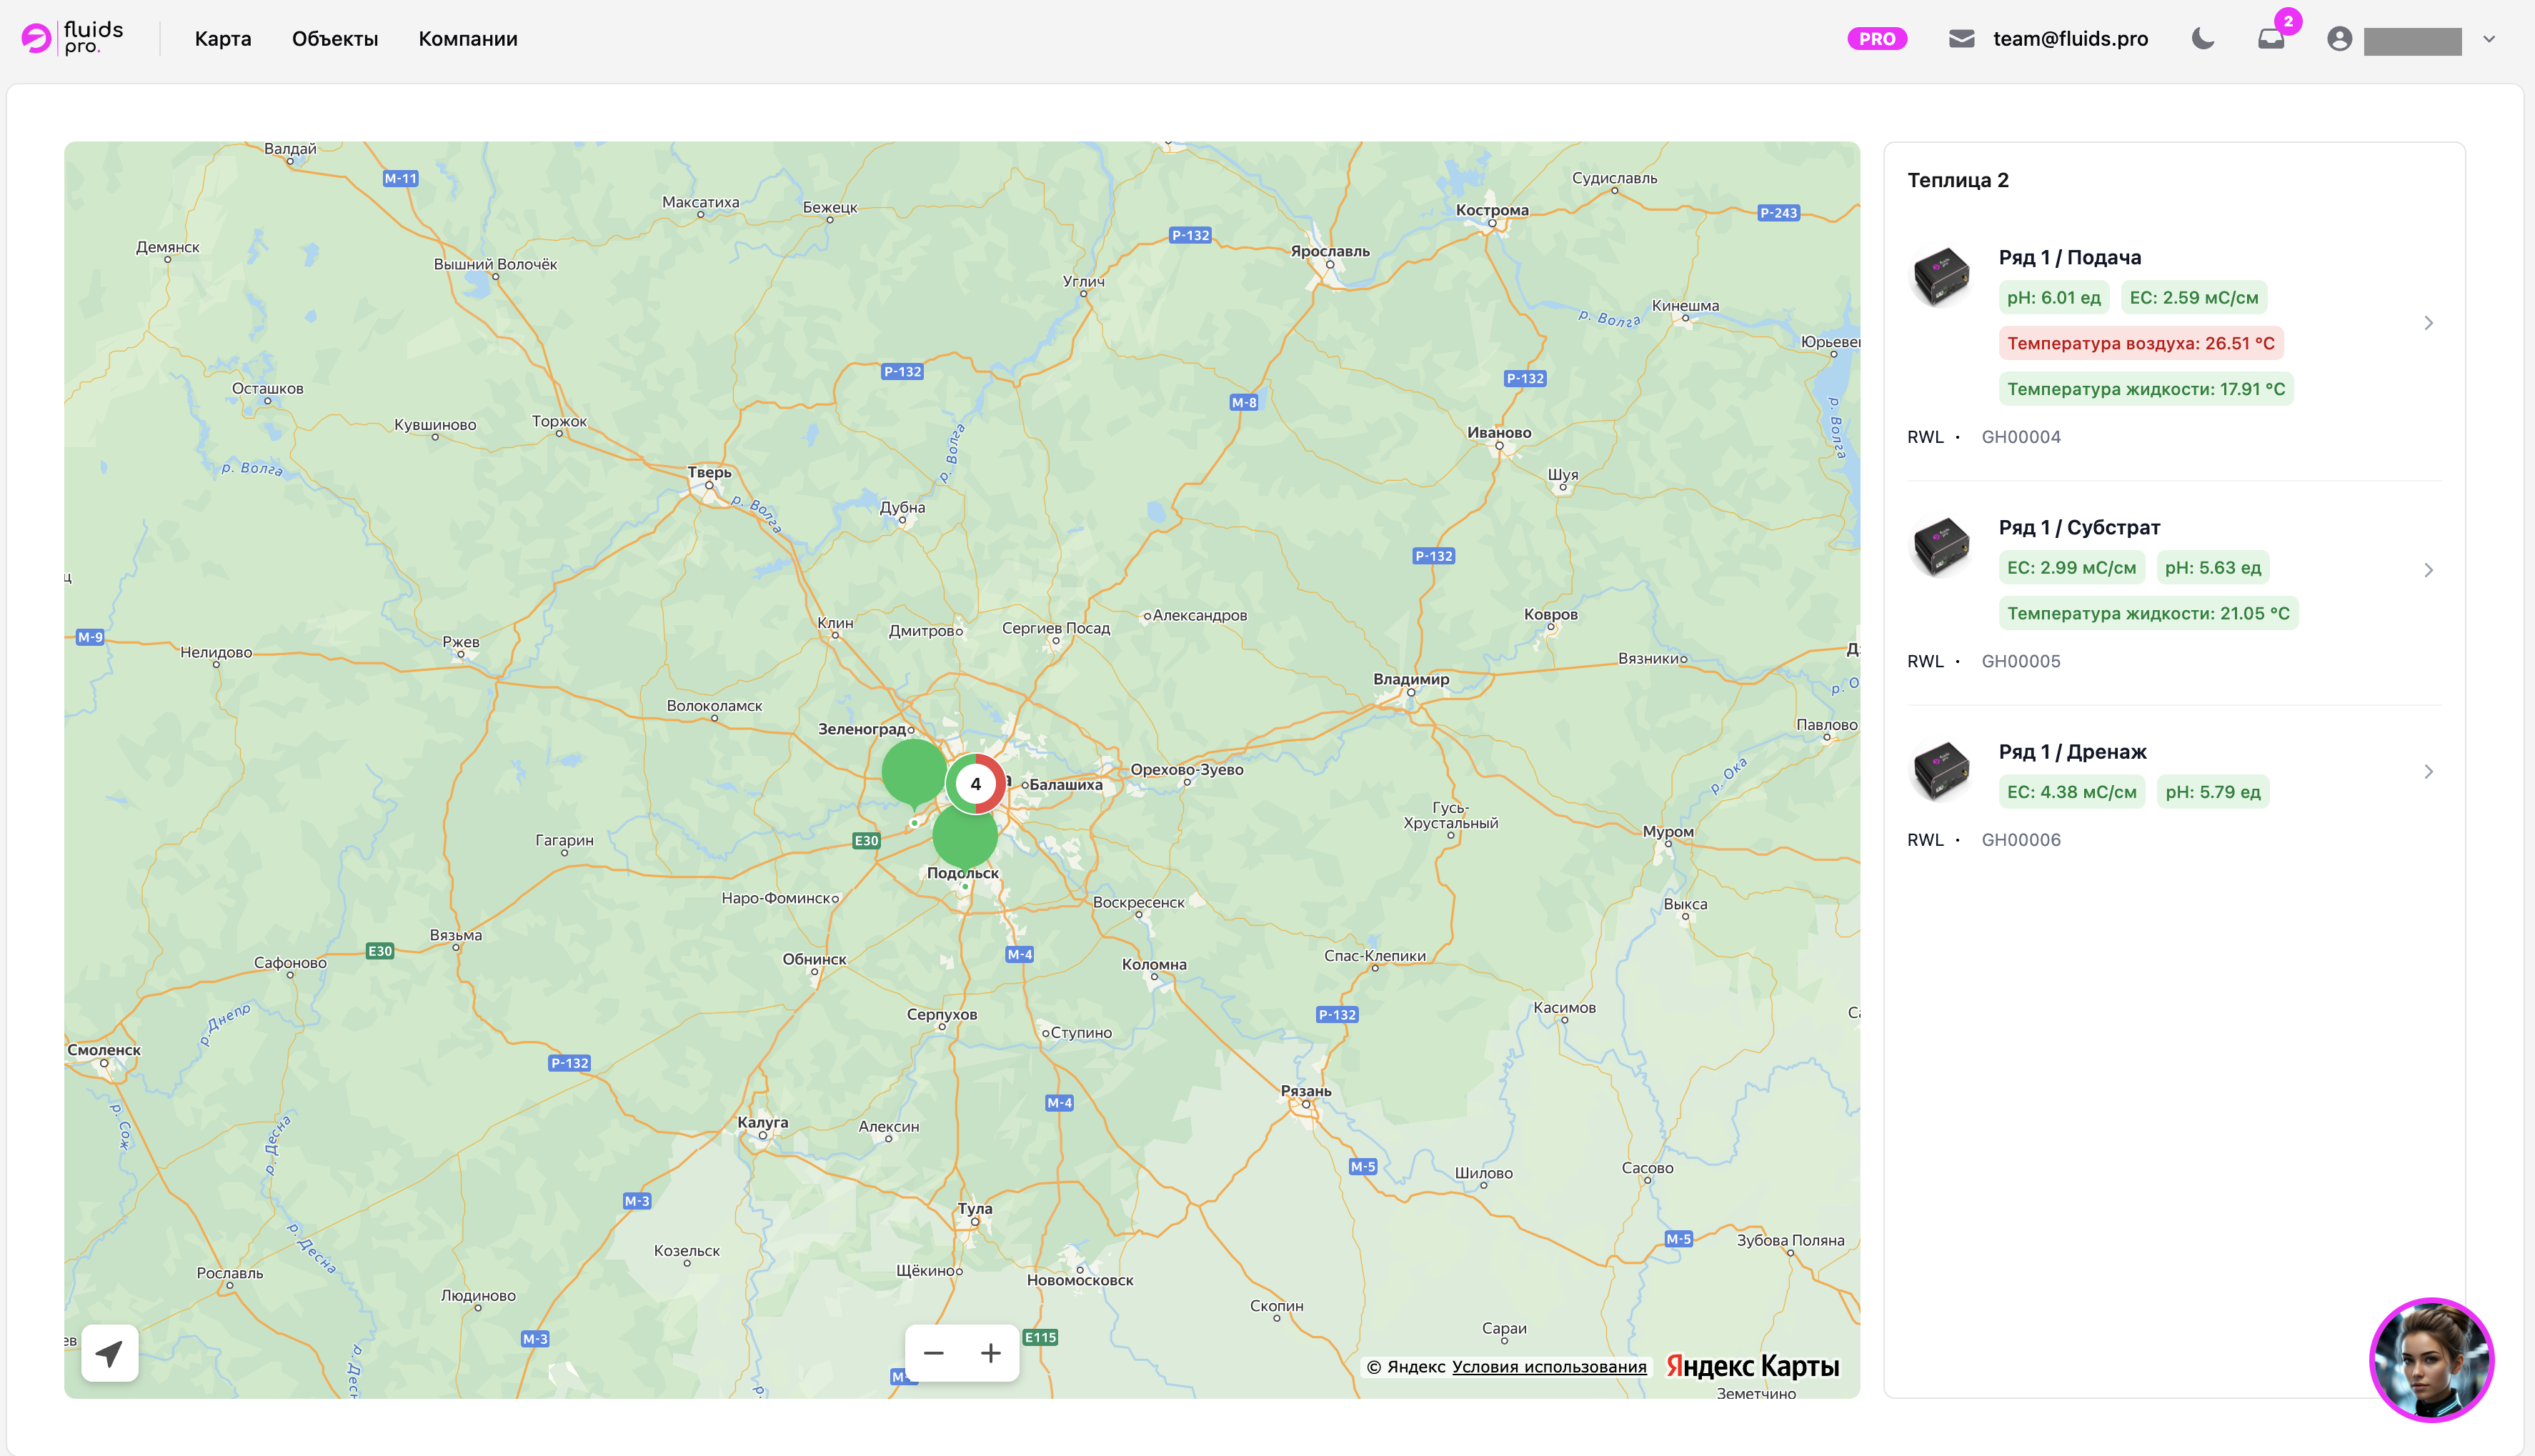
Task: Click the mail envelope icon
Action: pyautogui.click(x=1961, y=39)
